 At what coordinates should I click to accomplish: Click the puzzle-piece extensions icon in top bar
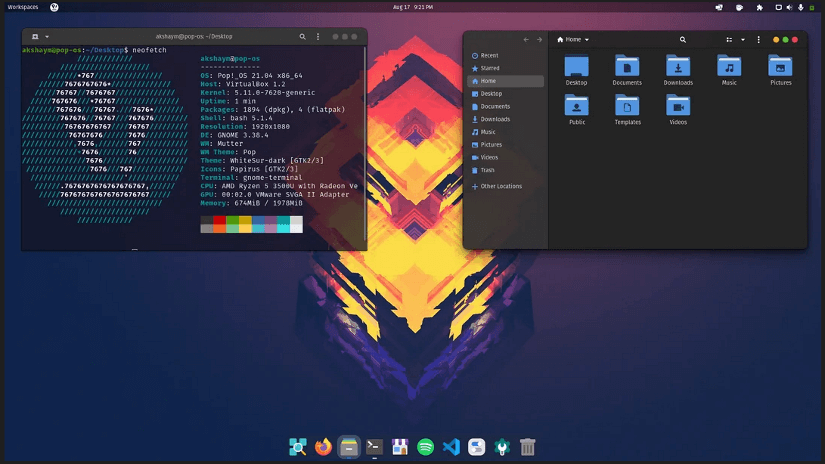759,7
